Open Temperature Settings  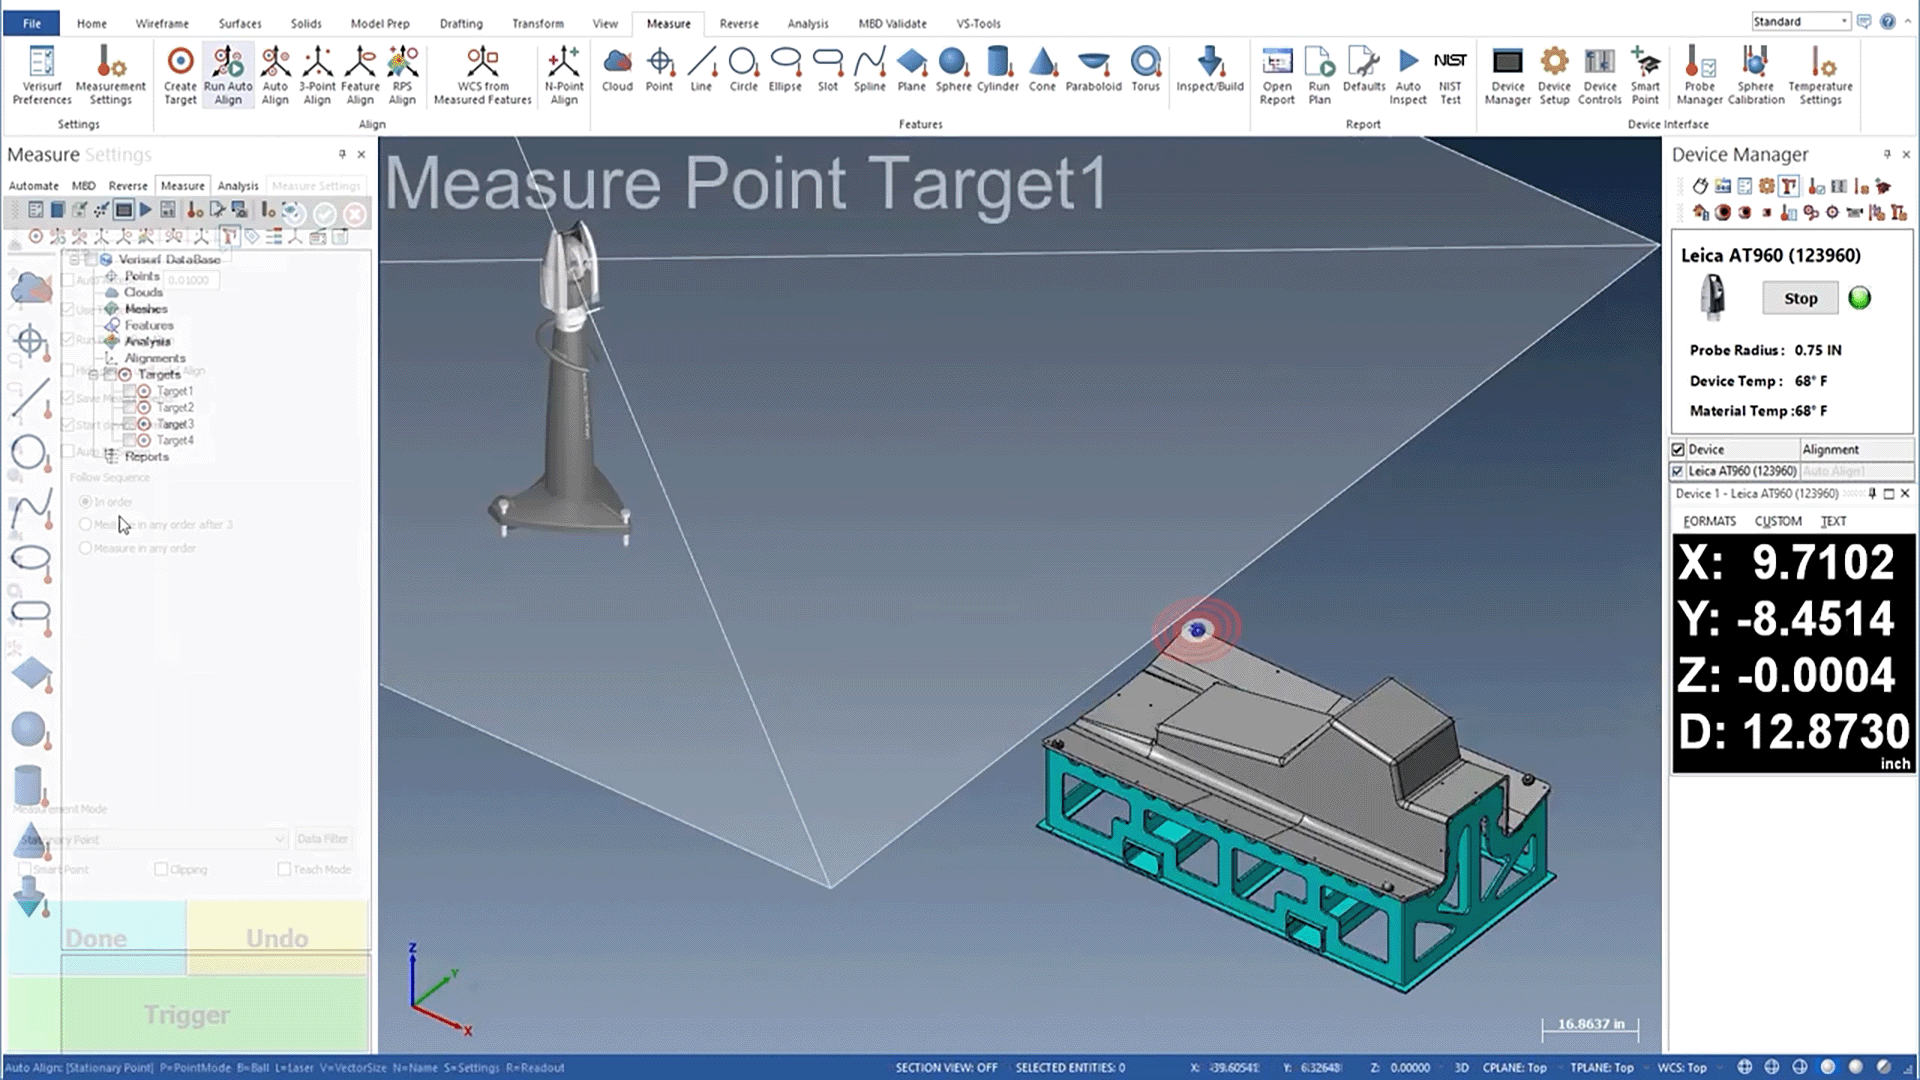1820,75
